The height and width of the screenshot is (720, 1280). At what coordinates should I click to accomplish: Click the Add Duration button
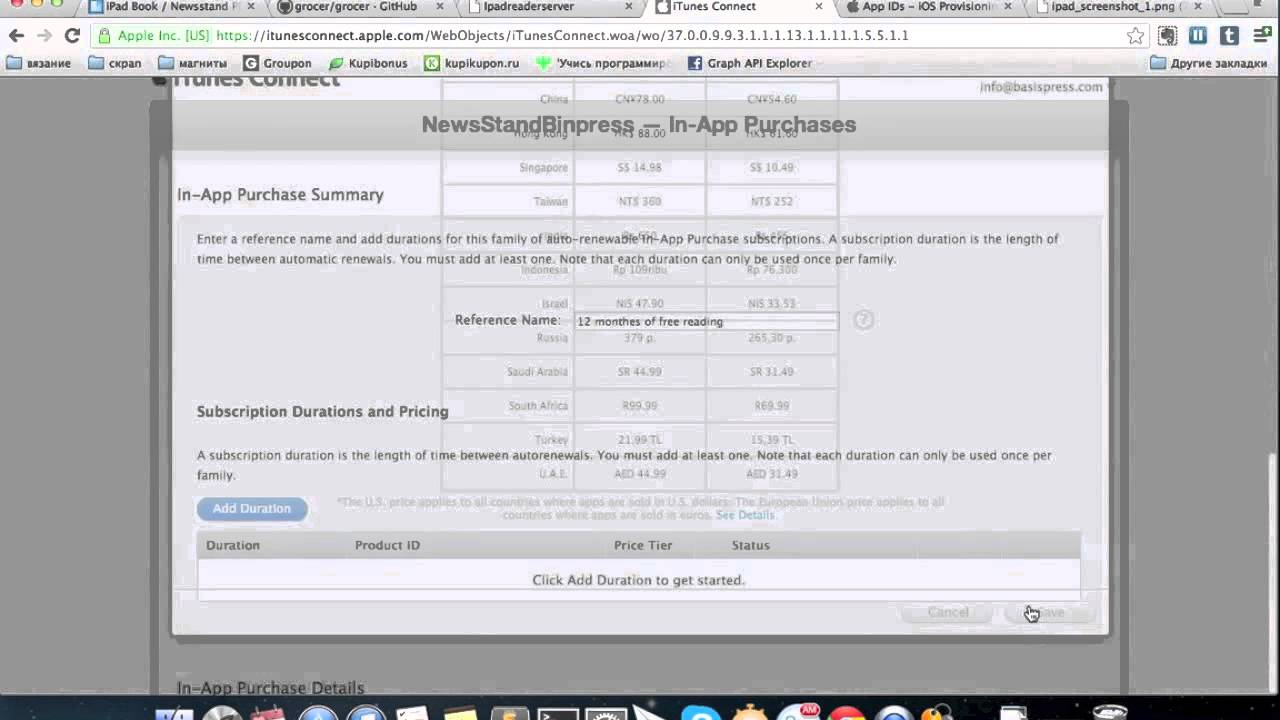click(251, 509)
